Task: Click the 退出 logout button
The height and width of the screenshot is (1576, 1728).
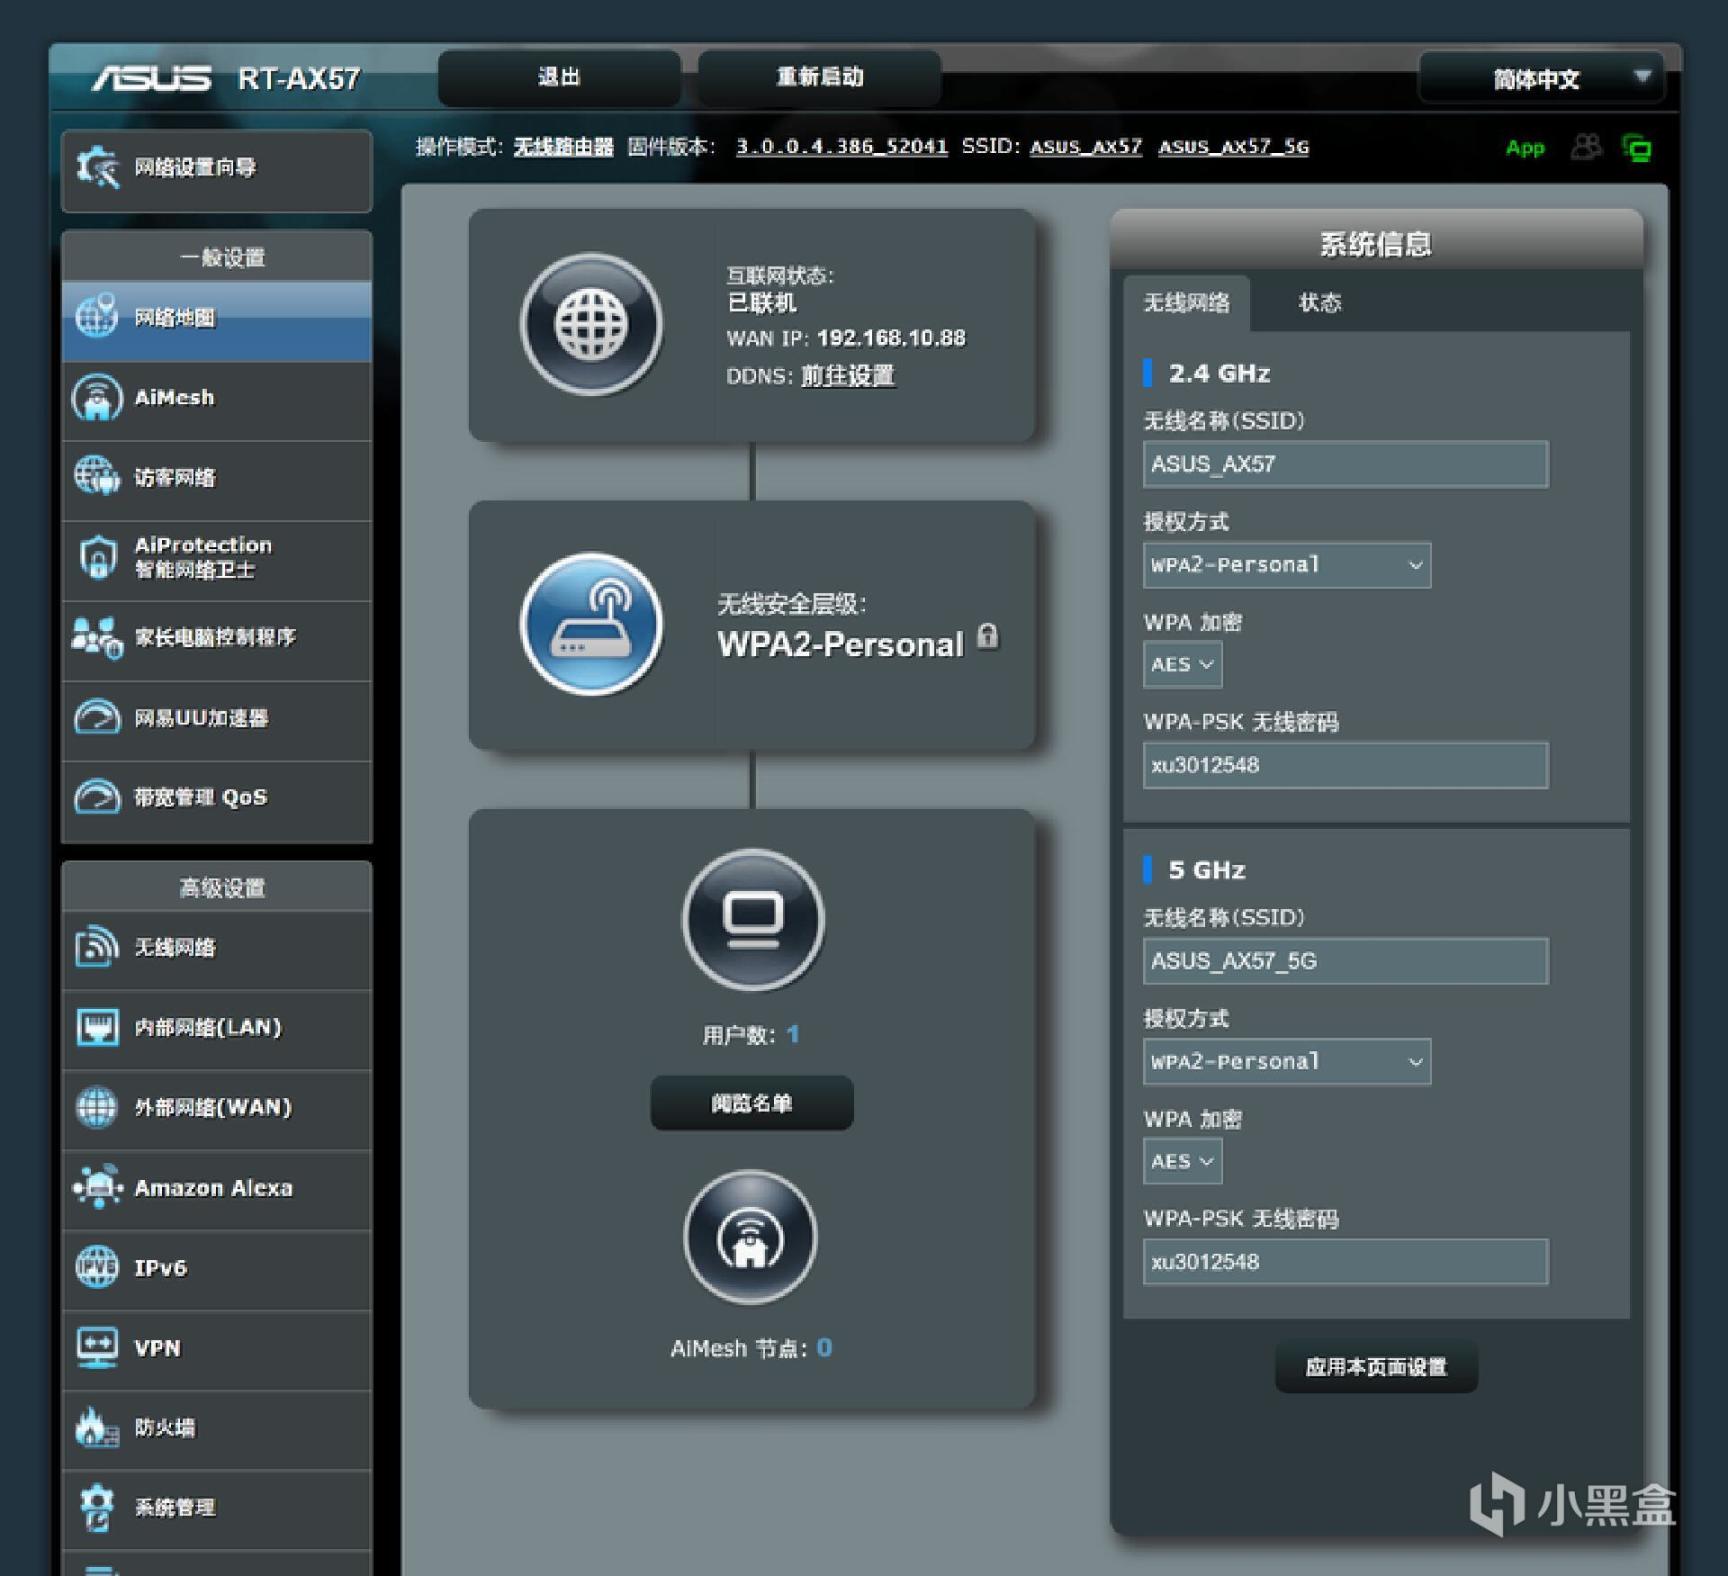Action: click(x=559, y=78)
